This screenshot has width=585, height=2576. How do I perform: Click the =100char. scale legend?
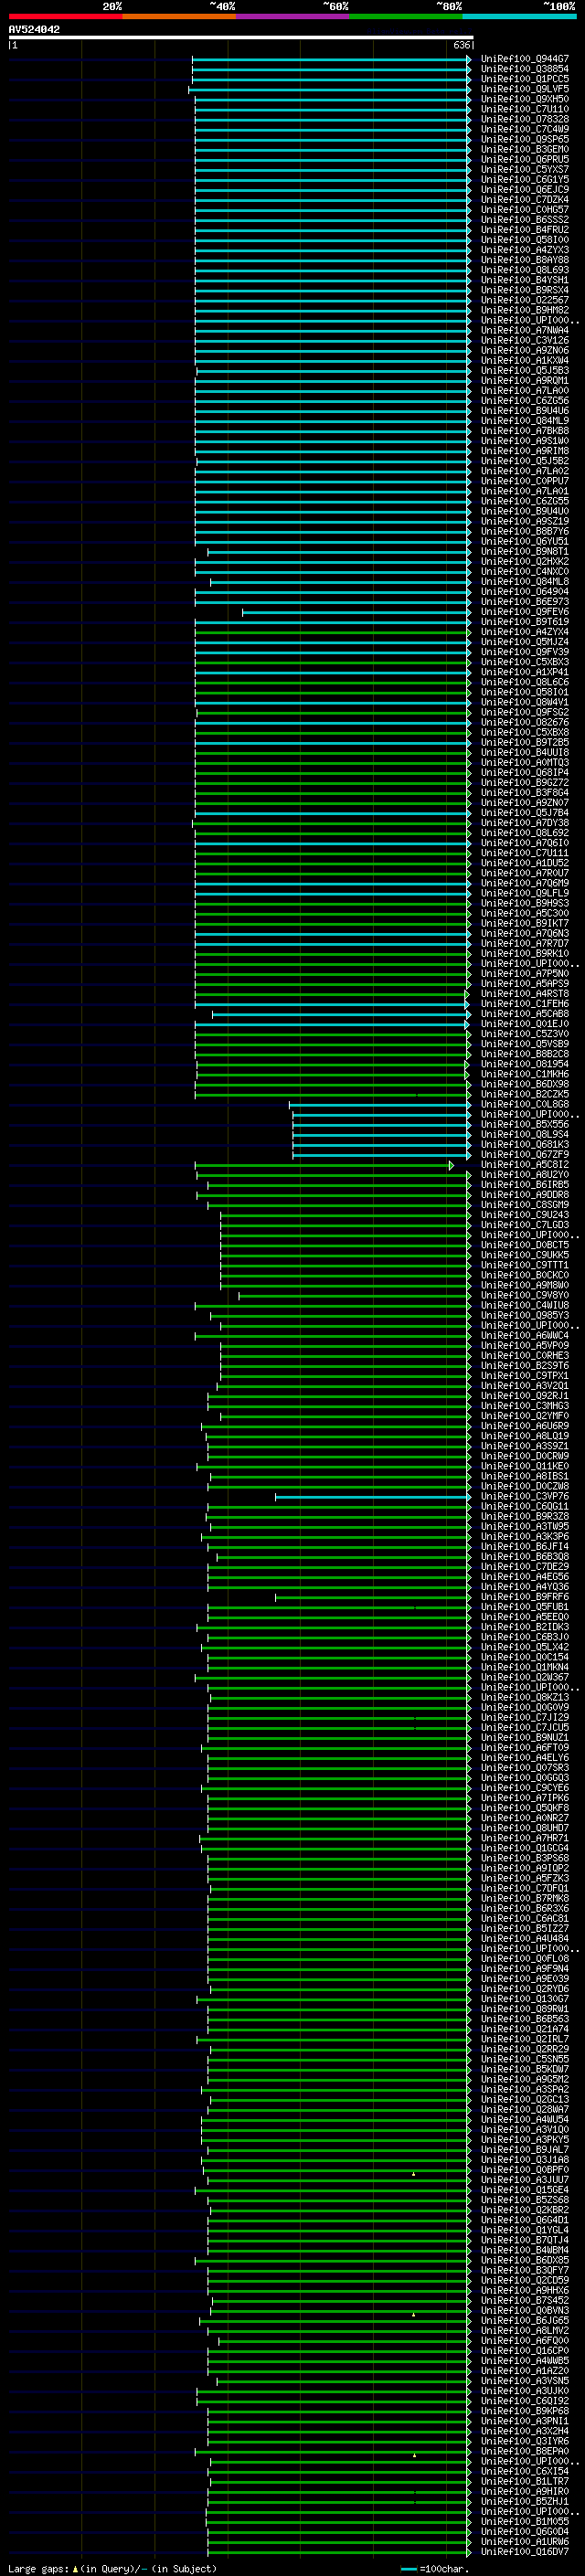[x=434, y=2568]
